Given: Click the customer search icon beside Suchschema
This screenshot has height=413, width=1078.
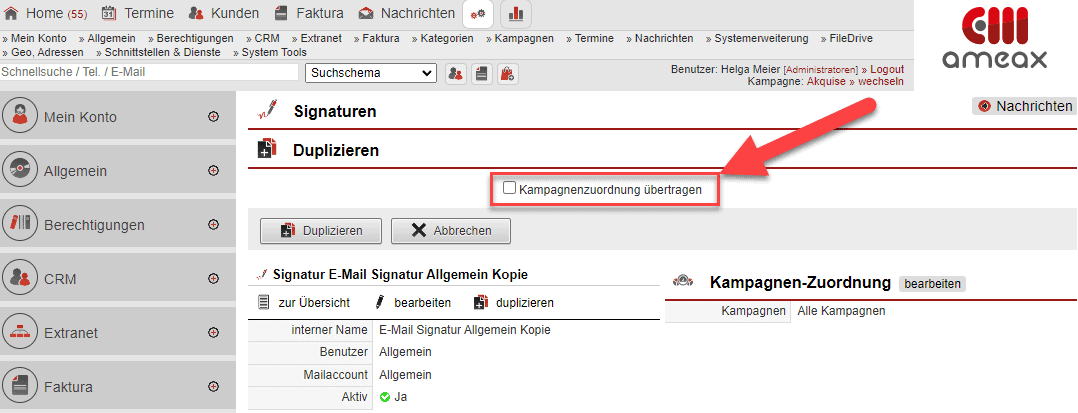Looking at the screenshot, I should (x=455, y=73).
